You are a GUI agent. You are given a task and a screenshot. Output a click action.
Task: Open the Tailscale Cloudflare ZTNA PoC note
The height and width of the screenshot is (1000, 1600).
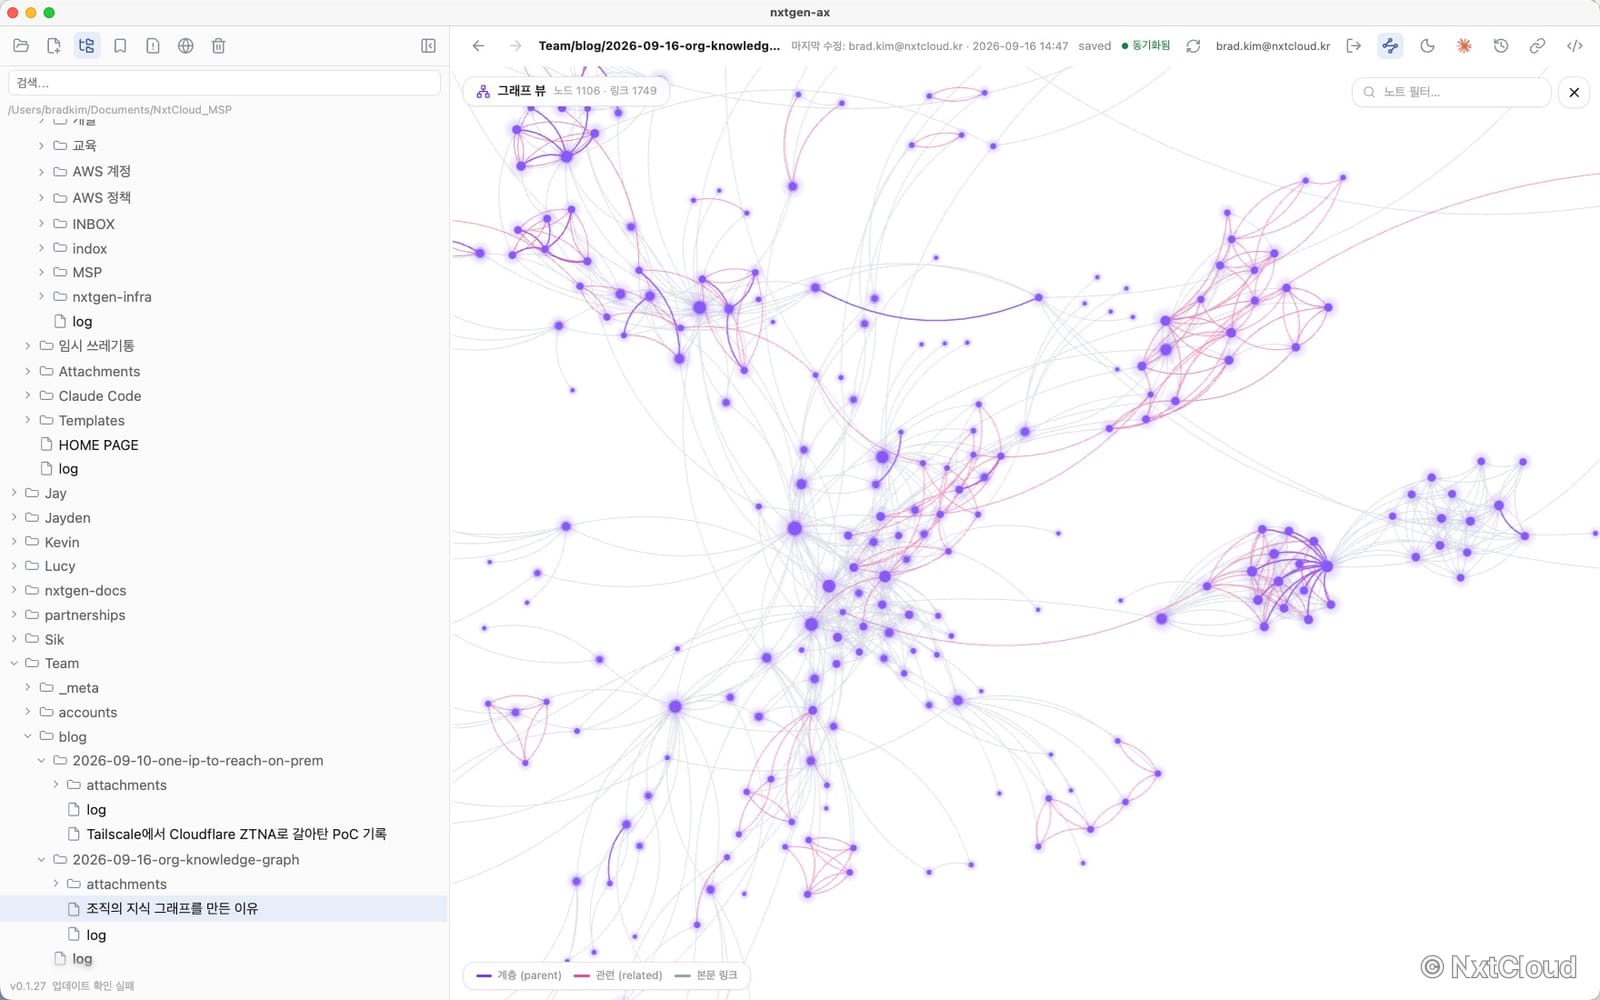pos(236,834)
